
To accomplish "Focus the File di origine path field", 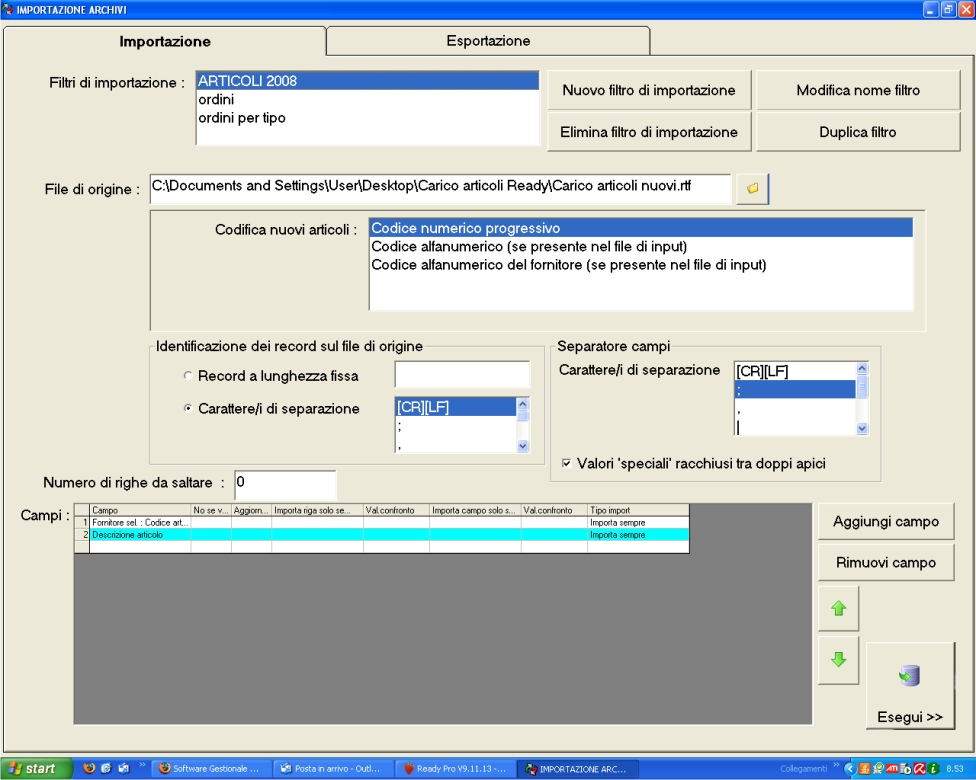I will [x=440, y=189].
